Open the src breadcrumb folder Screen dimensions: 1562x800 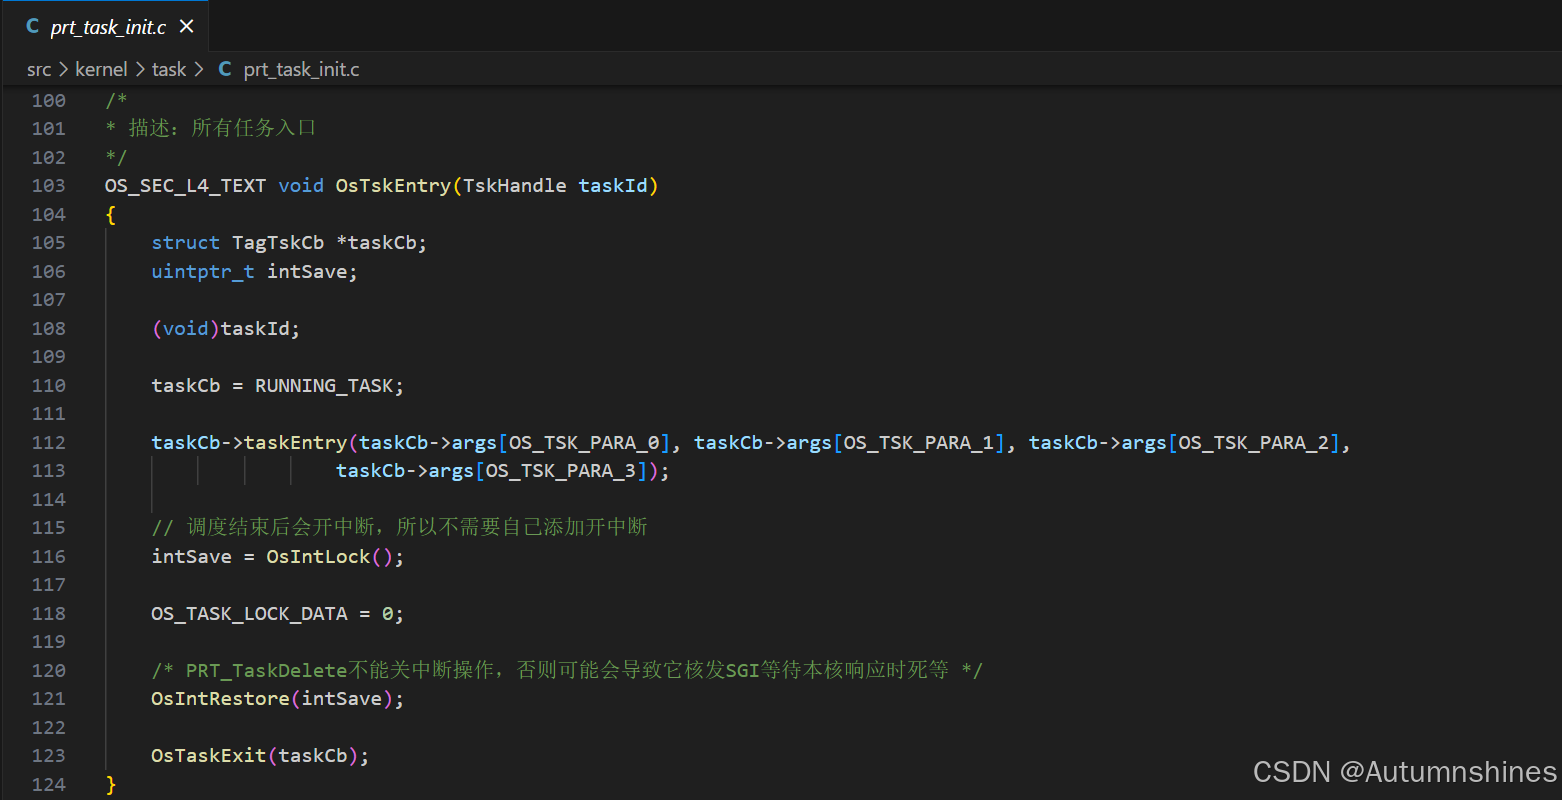point(39,69)
